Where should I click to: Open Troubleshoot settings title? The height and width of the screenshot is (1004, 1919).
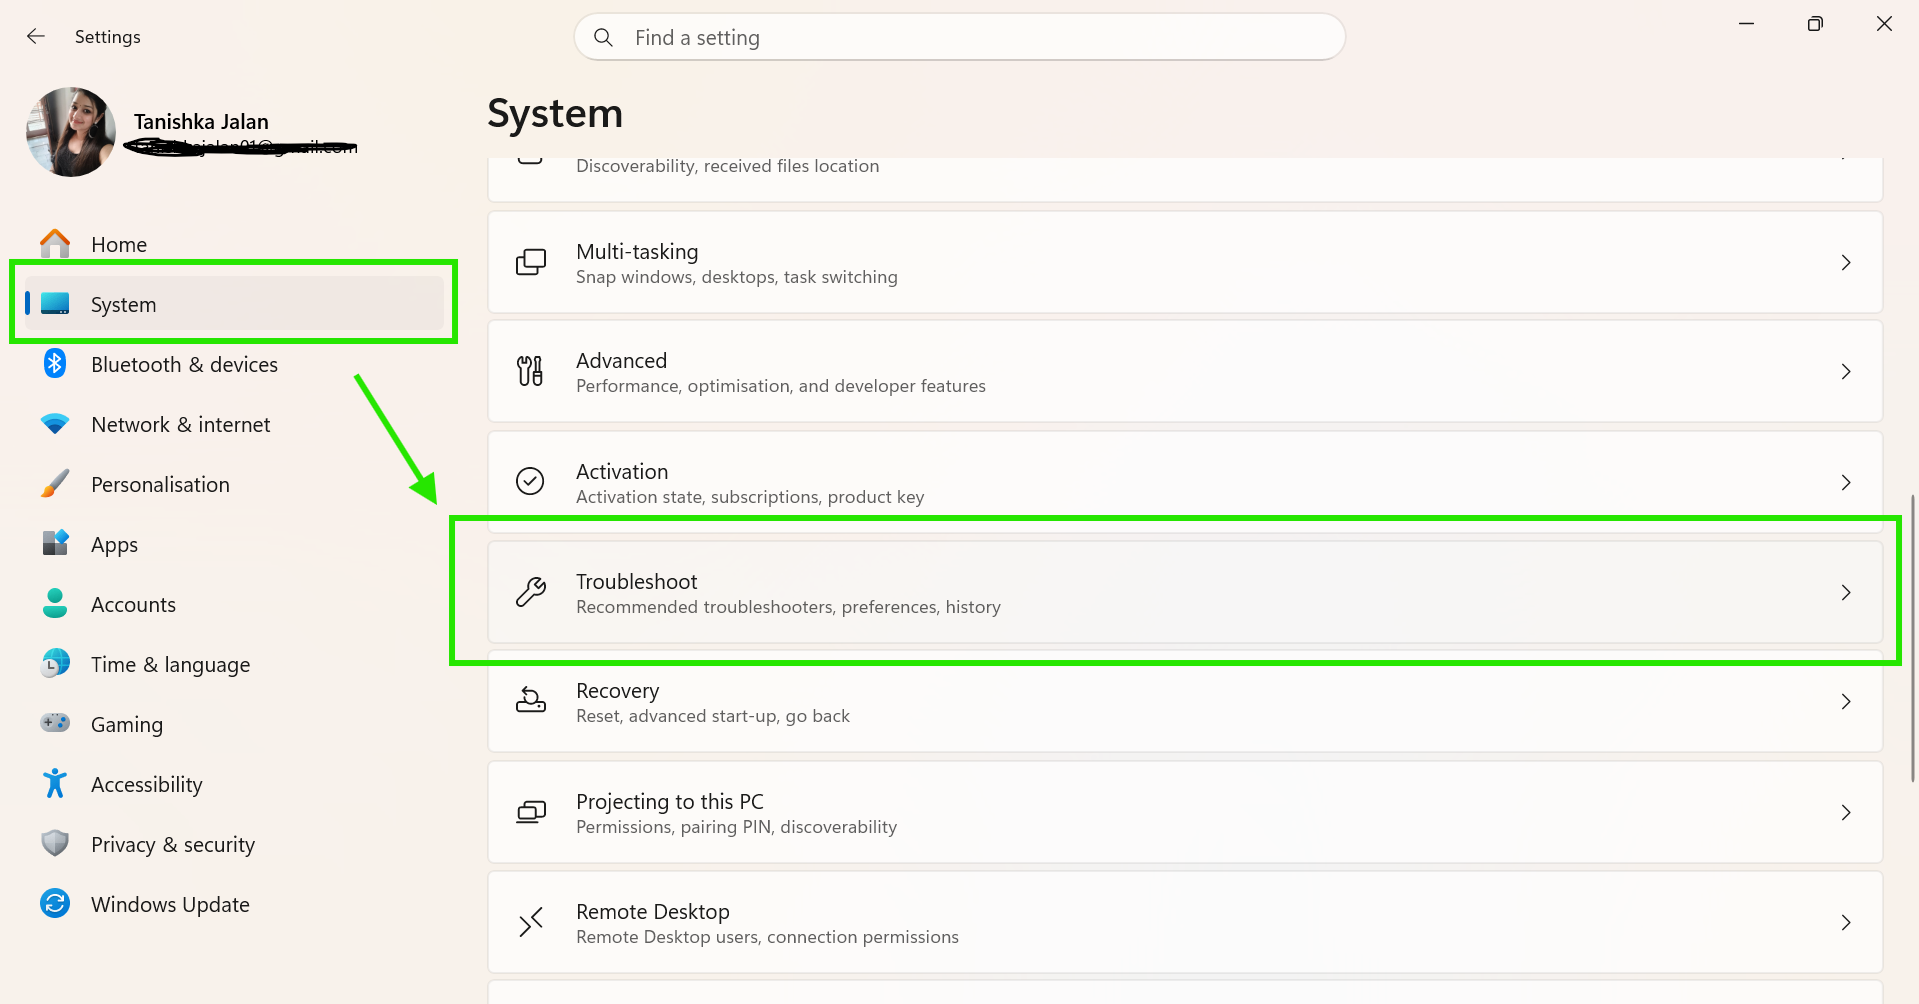[x=636, y=581]
